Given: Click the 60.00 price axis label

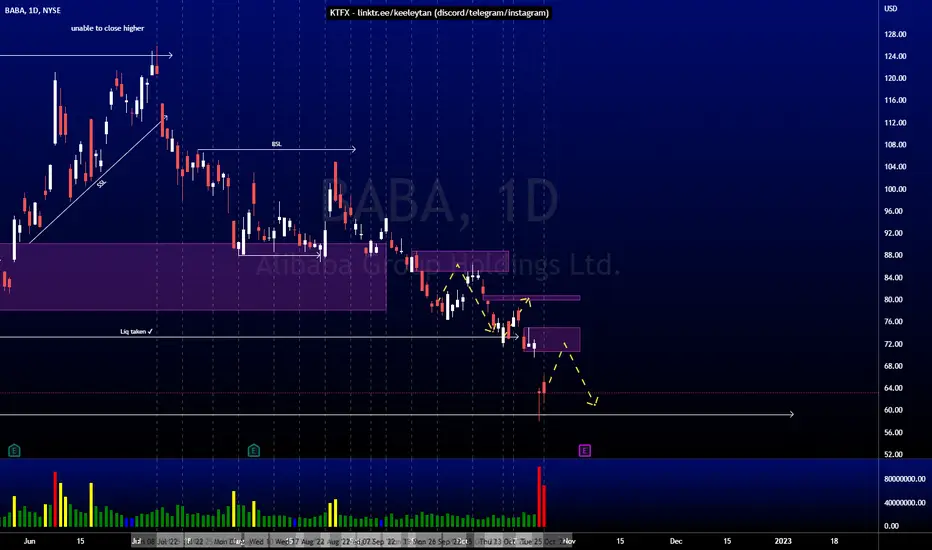Looking at the screenshot, I should pos(893,410).
